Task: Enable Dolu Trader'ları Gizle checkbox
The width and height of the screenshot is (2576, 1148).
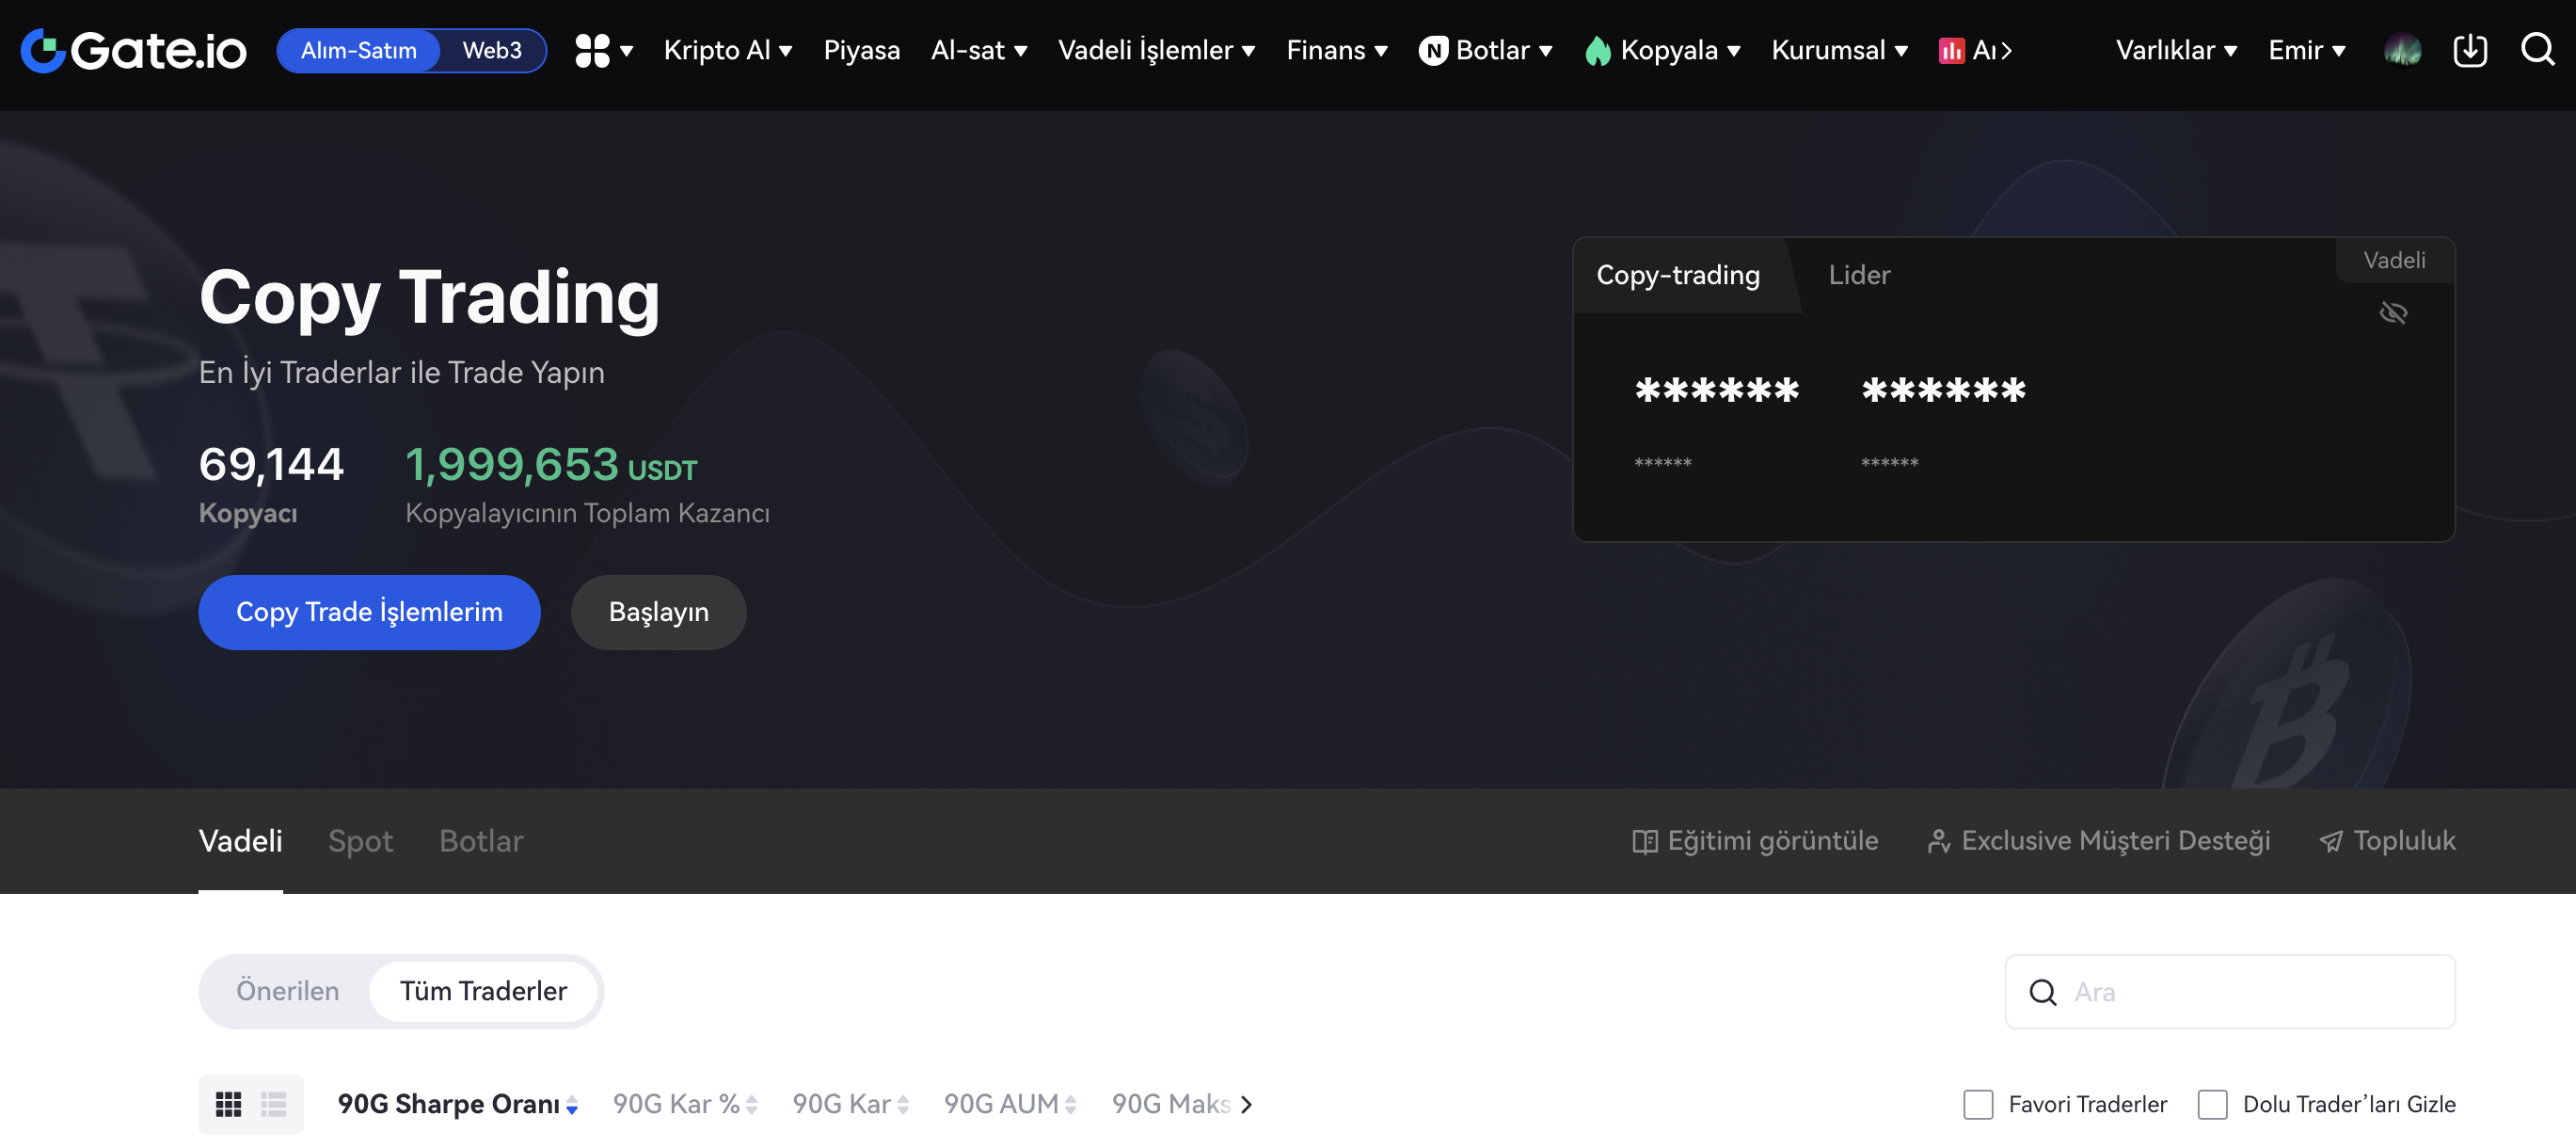Action: (2211, 1104)
